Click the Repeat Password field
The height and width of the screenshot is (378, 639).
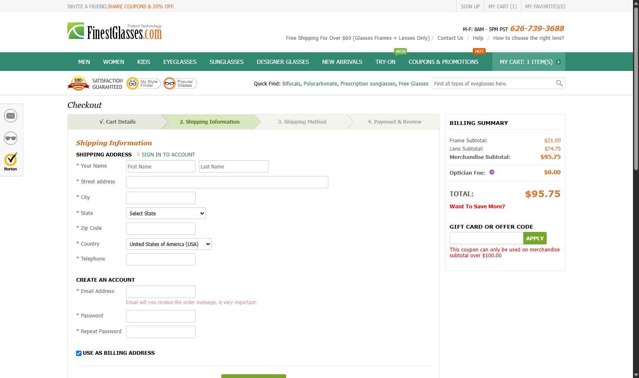click(161, 332)
